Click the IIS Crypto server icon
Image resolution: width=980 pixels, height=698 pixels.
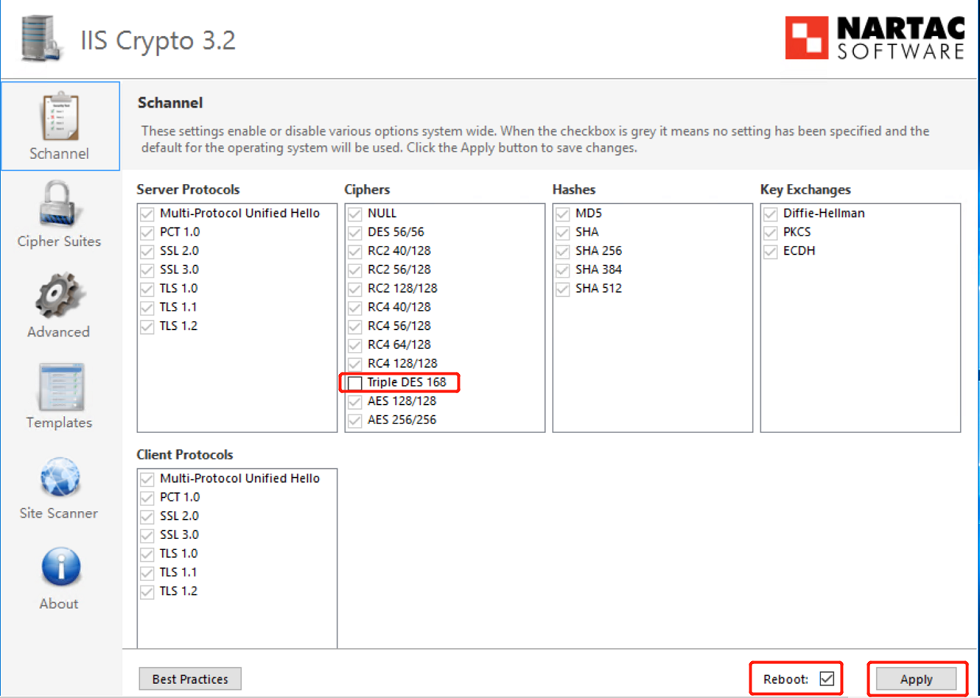[x=41, y=39]
